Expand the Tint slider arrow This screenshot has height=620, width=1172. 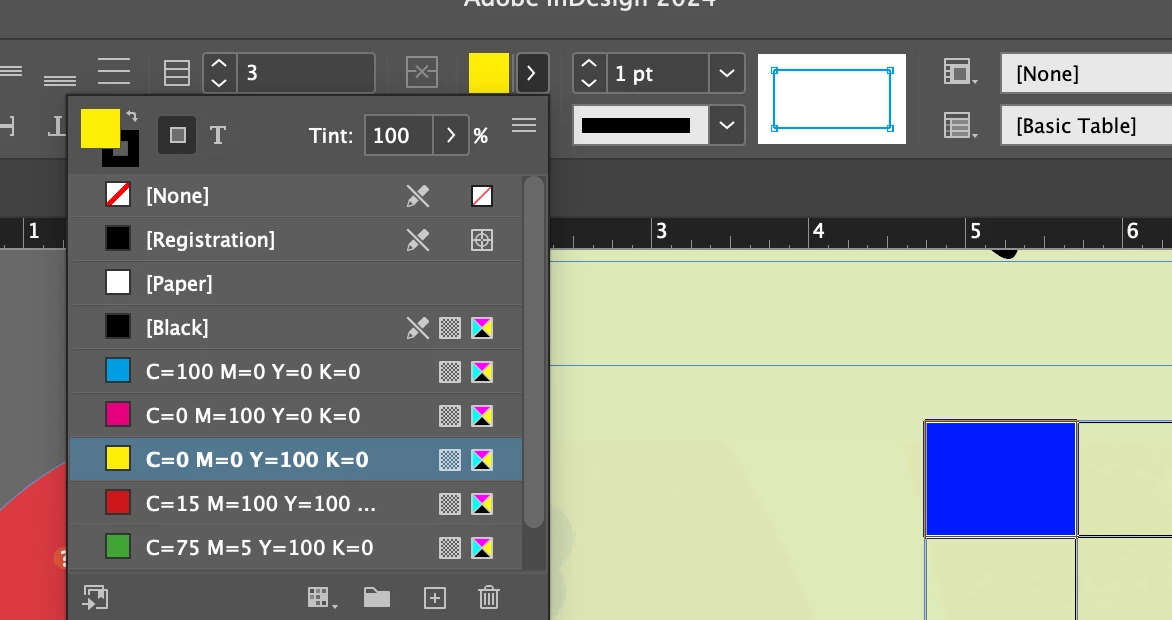(x=451, y=135)
